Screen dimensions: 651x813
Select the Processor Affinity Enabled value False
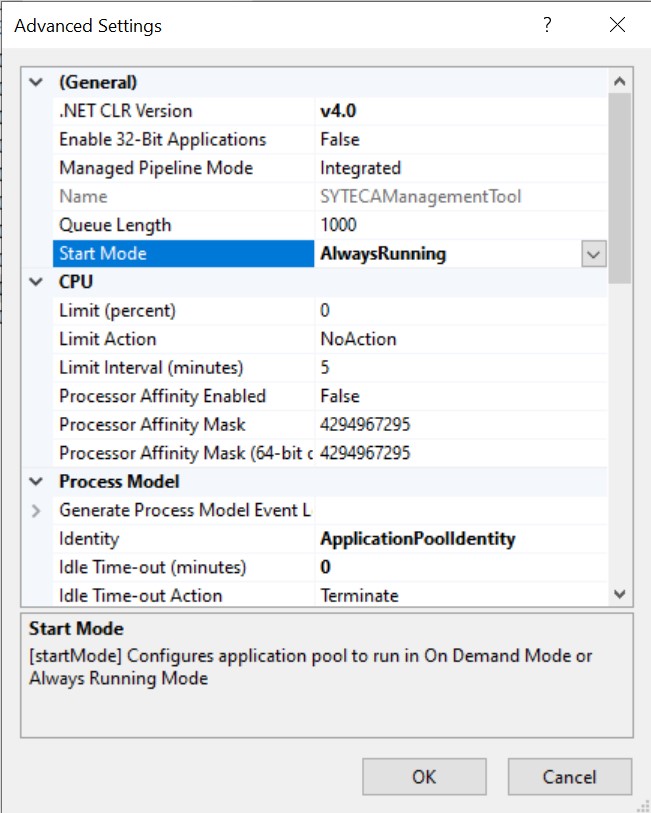click(340, 396)
